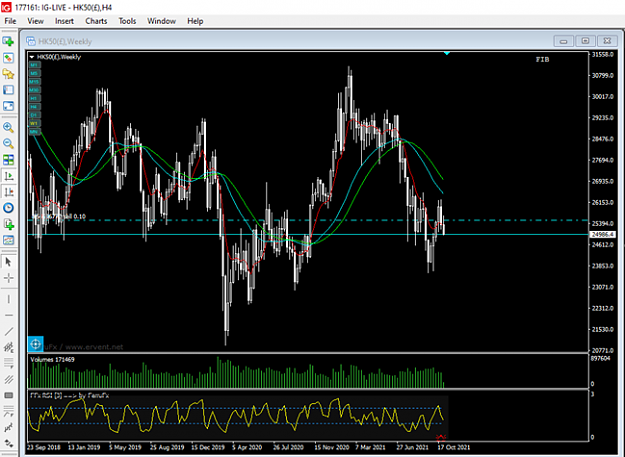Screen dimensions: 625x457
Task: Select the Vertical Line drawing tool
Action: (8, 299)
